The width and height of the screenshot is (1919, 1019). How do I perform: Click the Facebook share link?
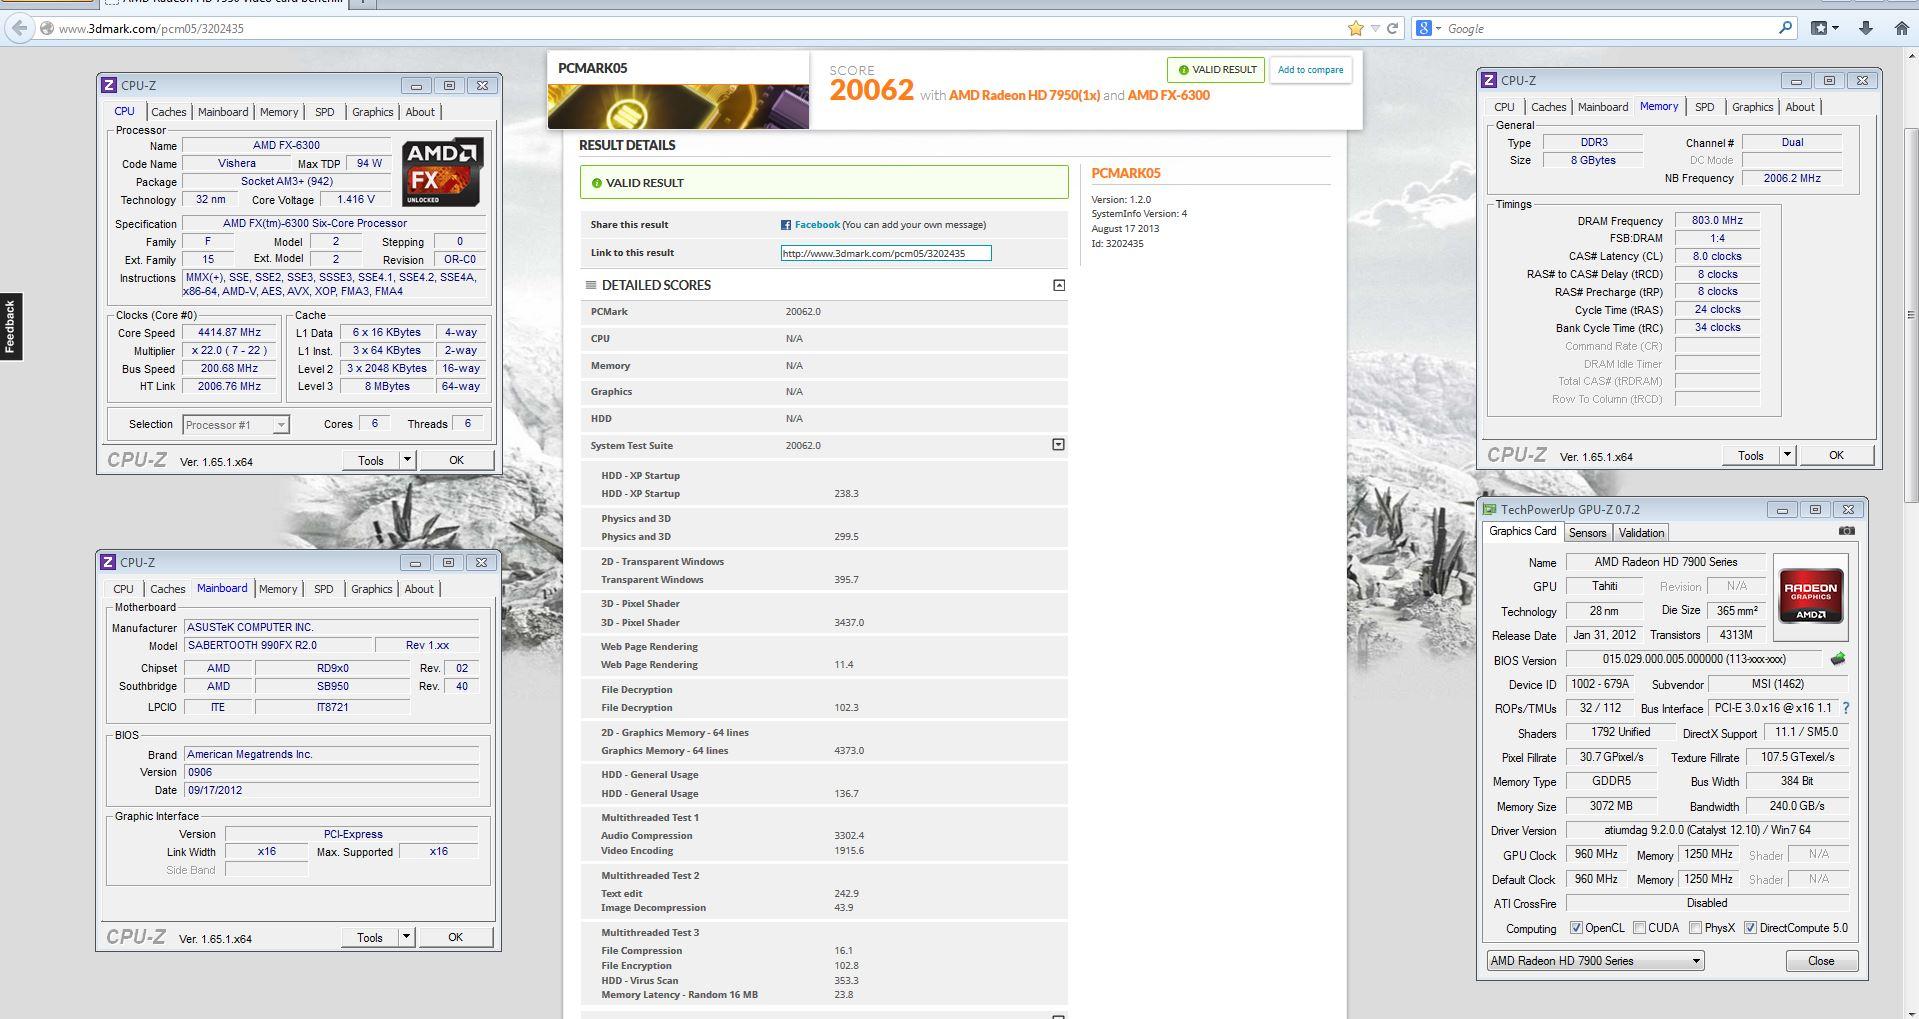click(817, 225)
